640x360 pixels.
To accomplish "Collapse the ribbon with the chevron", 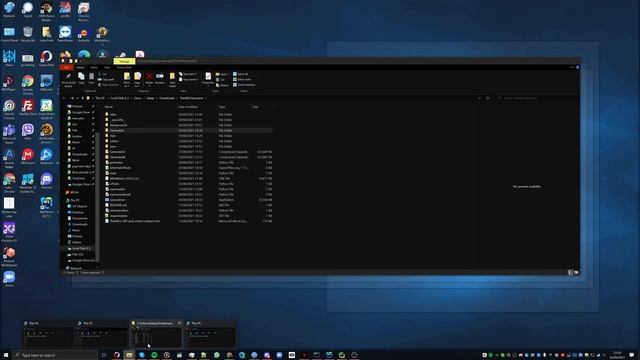I will [572, 67].
